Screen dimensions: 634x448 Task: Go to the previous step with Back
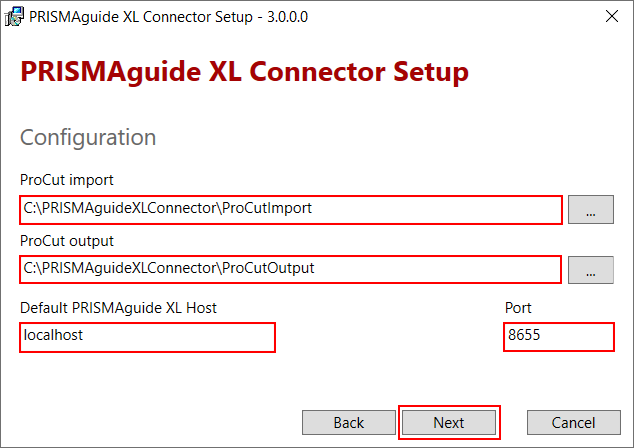(348, 423)
